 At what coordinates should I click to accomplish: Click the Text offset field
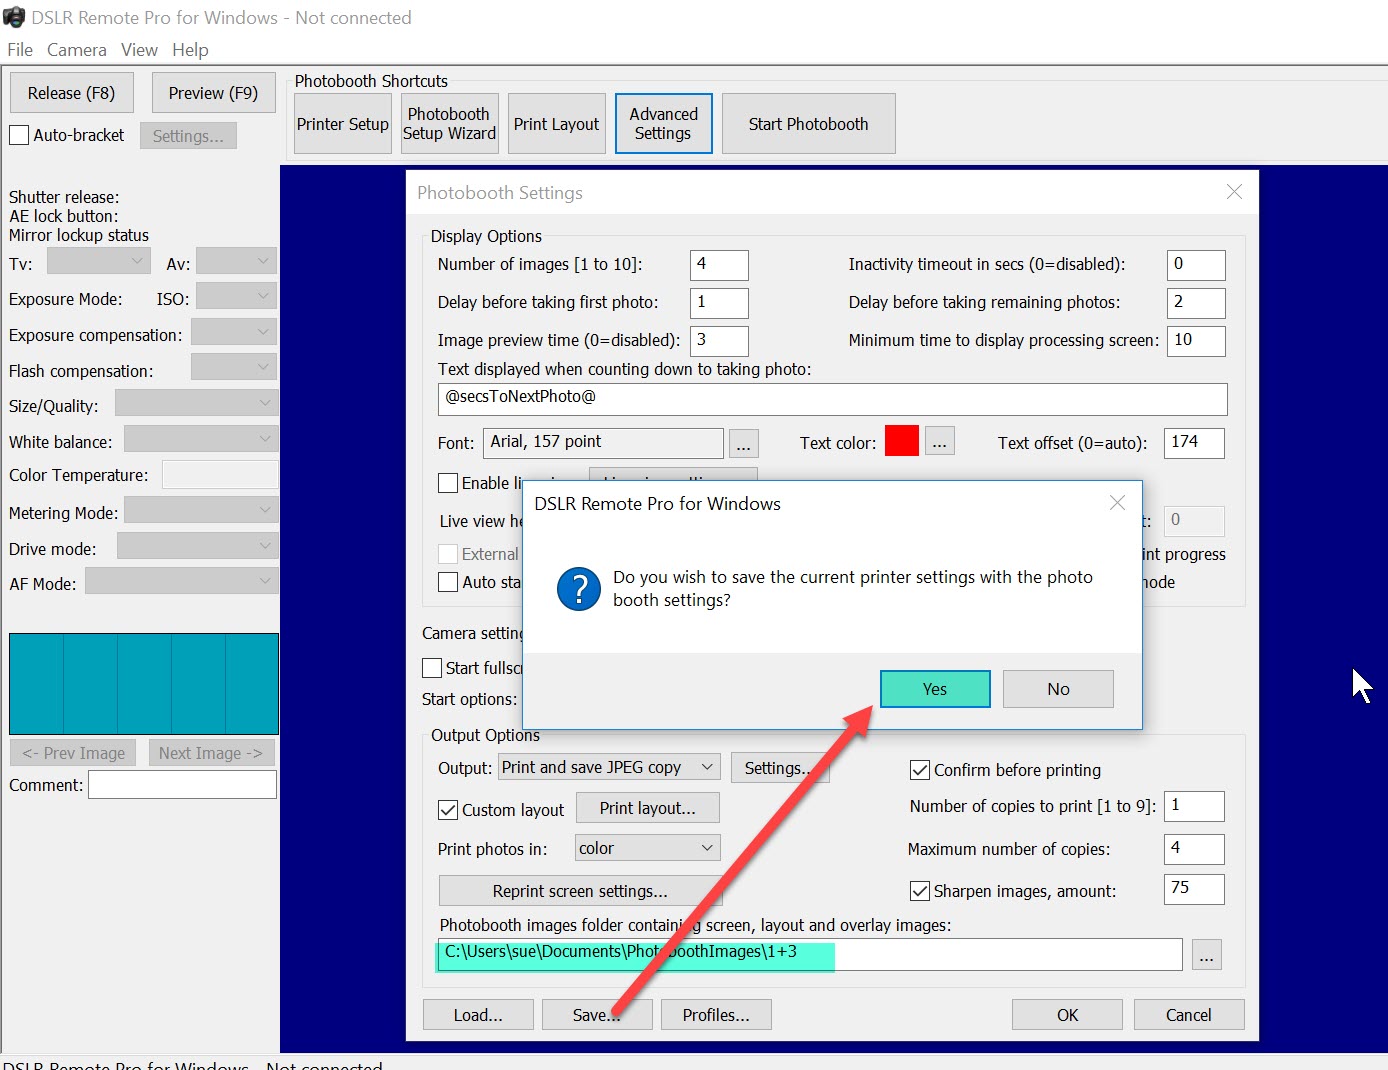[x=1194, y=443]
